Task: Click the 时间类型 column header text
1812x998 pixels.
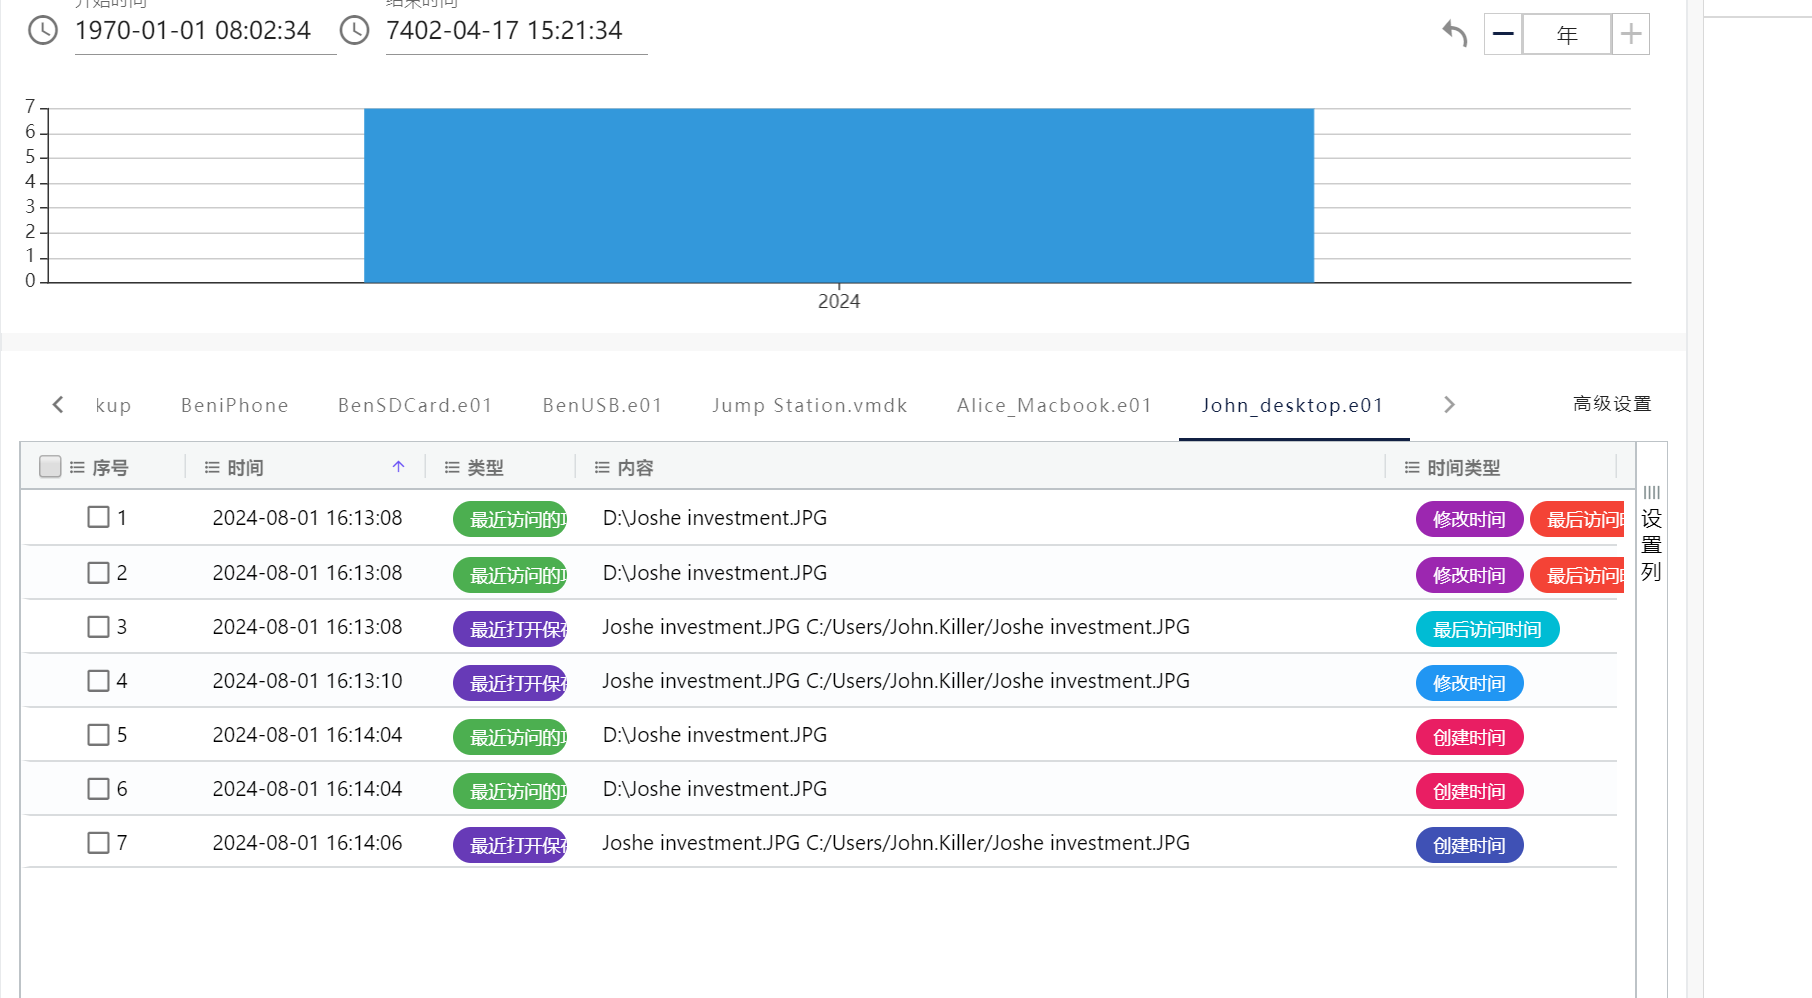Action: click(1464, 467)
